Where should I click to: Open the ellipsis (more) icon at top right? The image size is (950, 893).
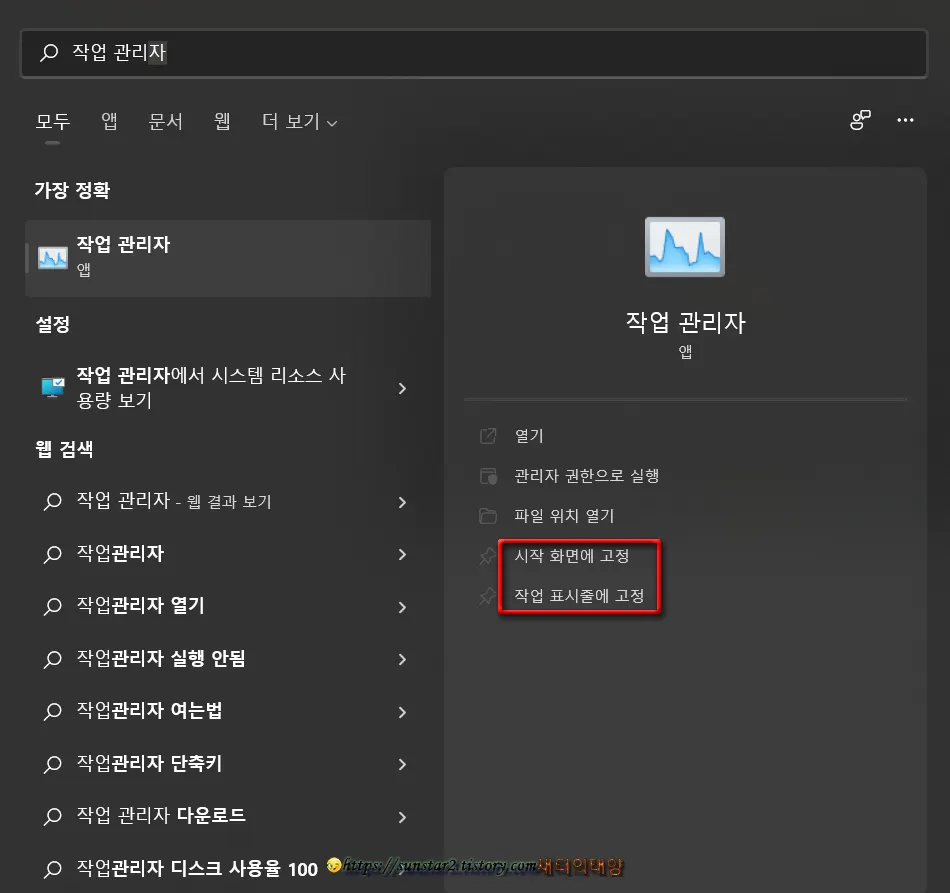click(x=905, y=120)
